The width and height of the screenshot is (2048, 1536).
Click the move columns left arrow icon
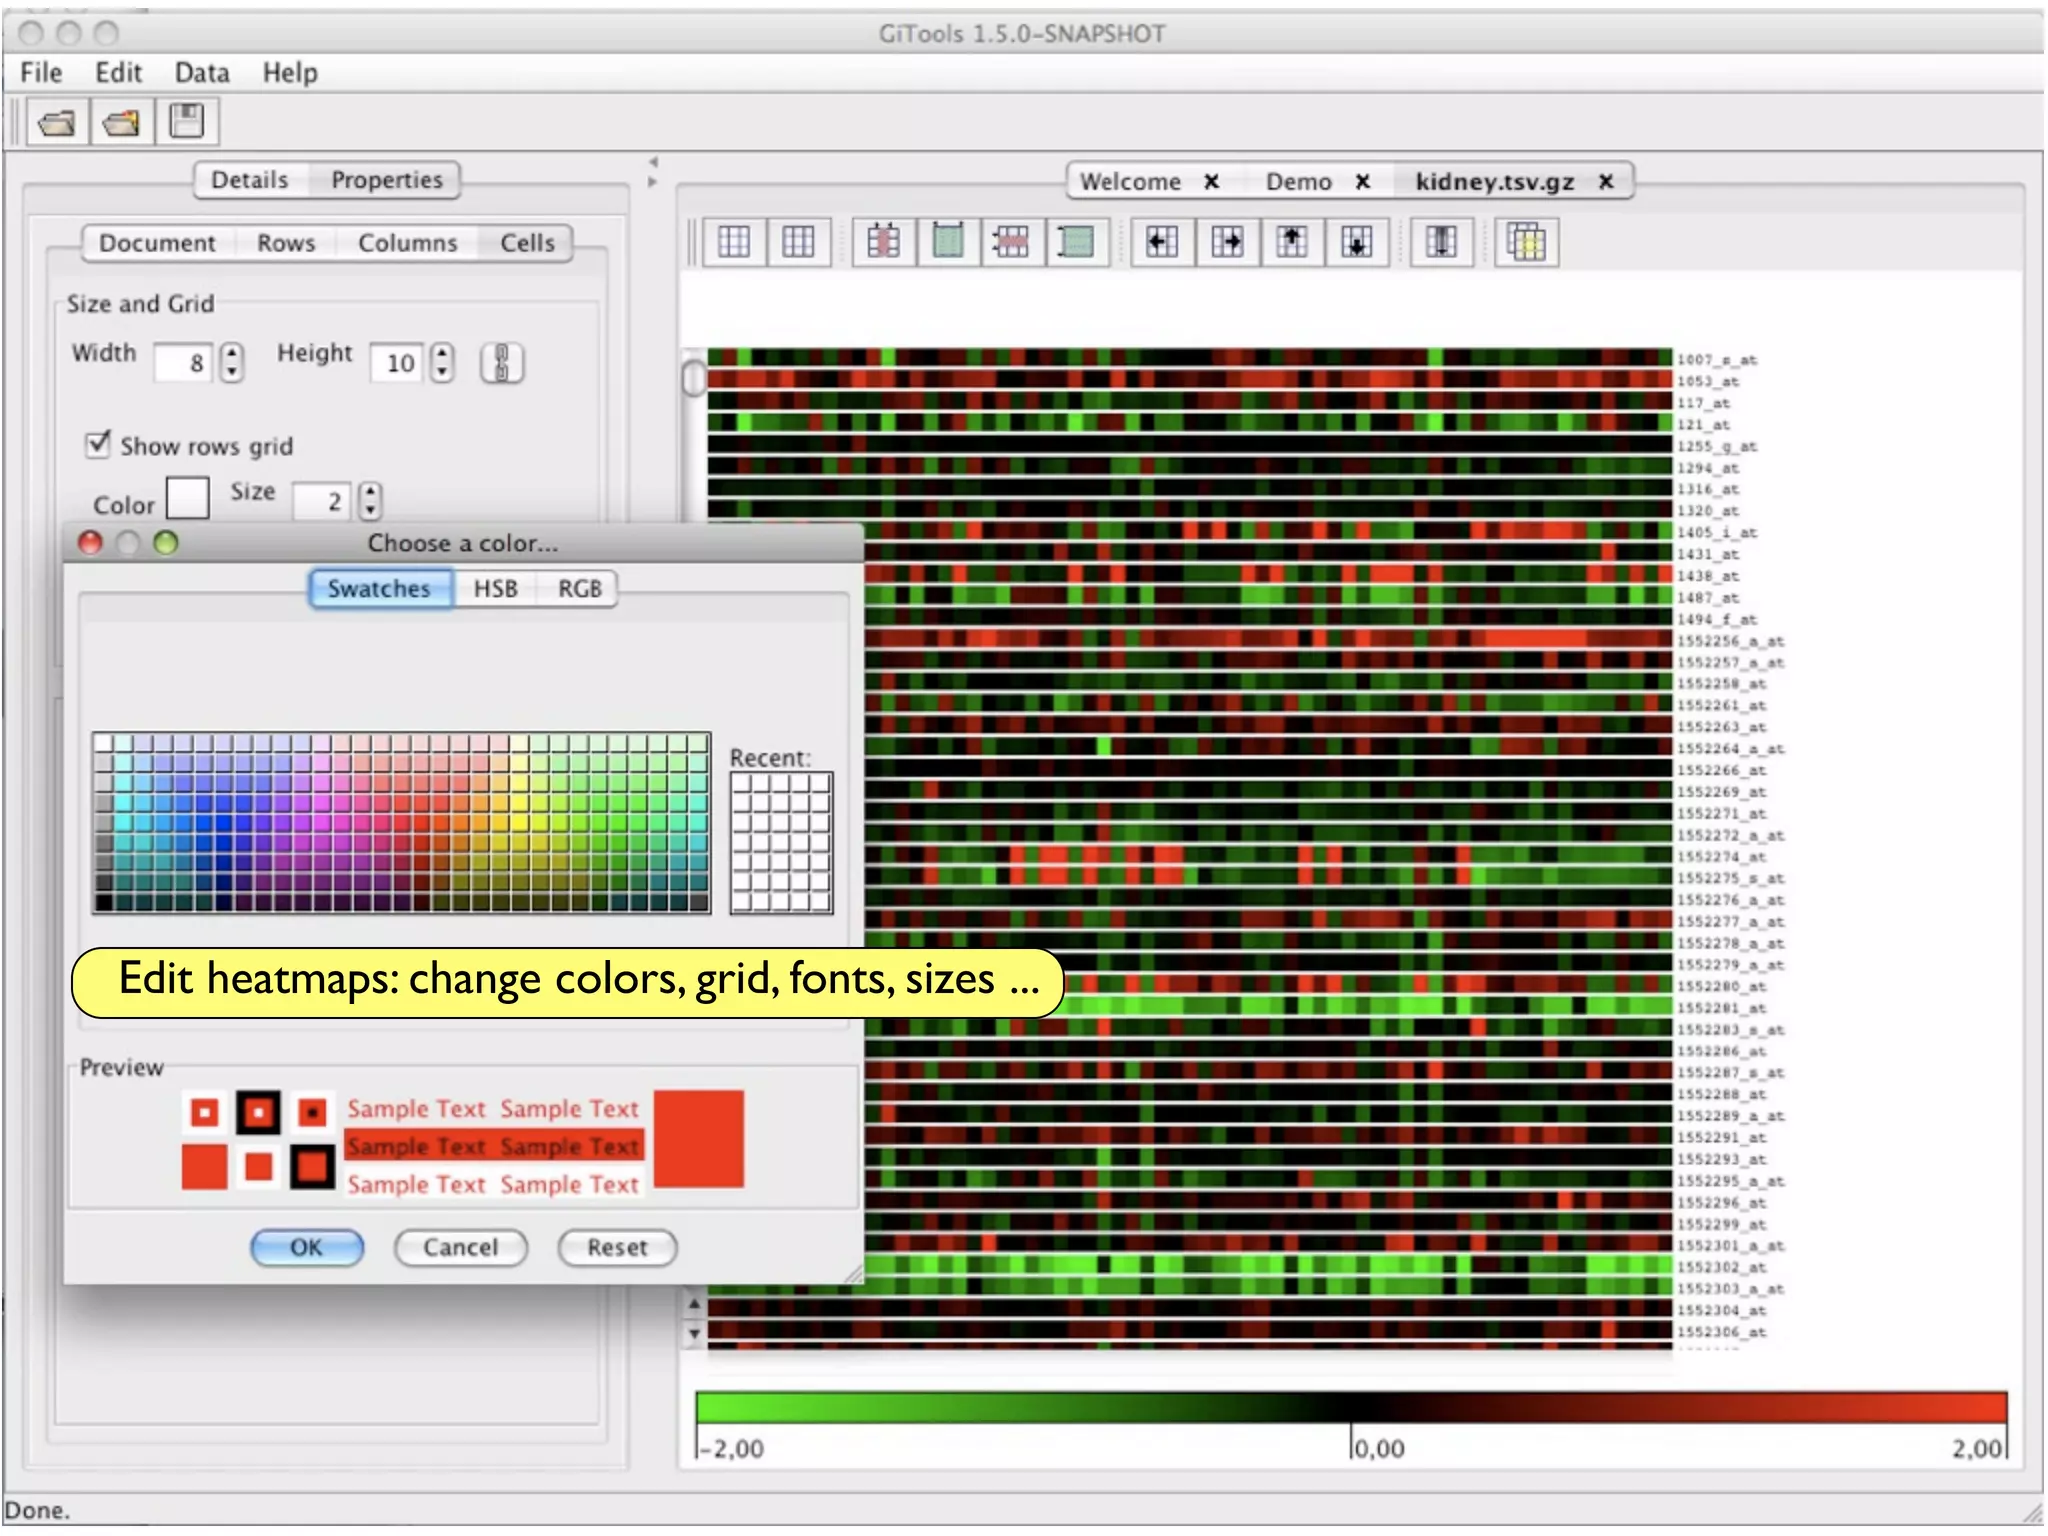coord(1162,241)
